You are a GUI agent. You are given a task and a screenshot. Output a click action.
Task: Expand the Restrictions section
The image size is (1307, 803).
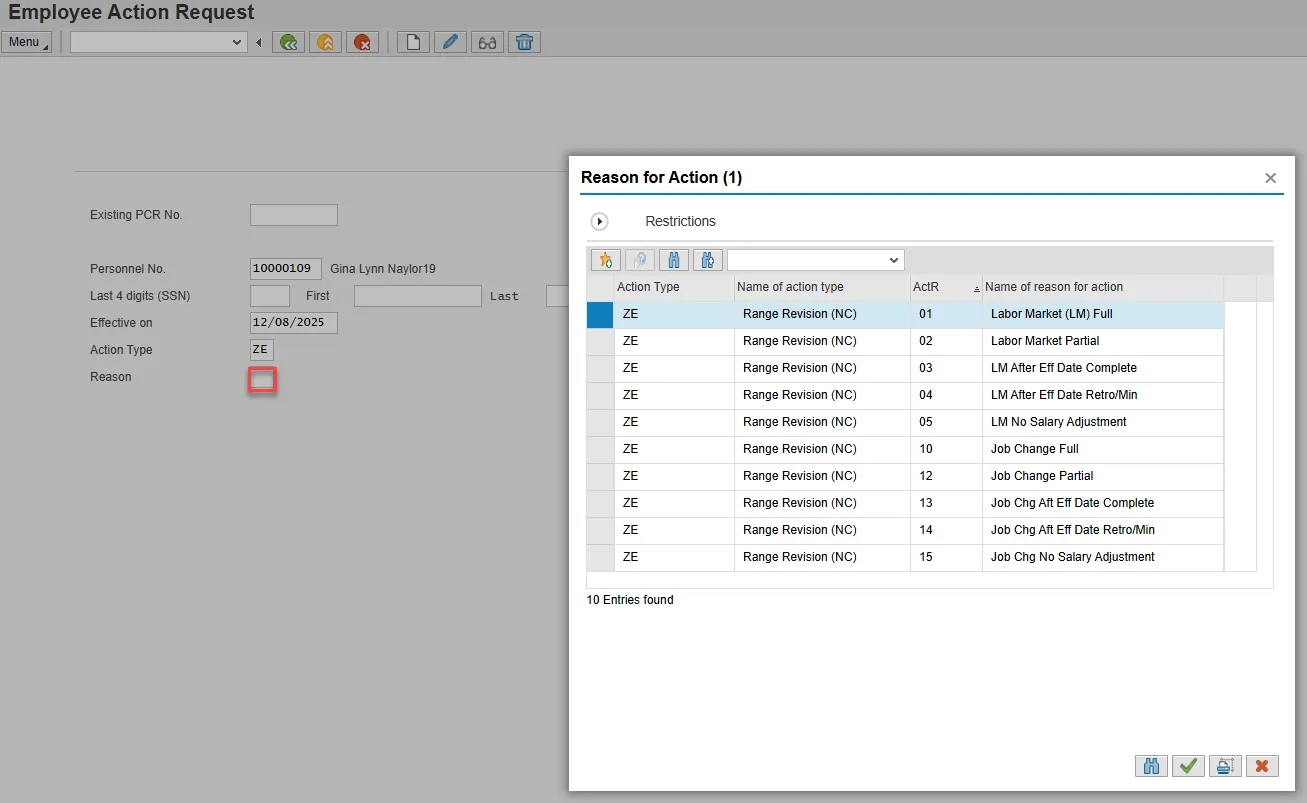coord(600,221)
